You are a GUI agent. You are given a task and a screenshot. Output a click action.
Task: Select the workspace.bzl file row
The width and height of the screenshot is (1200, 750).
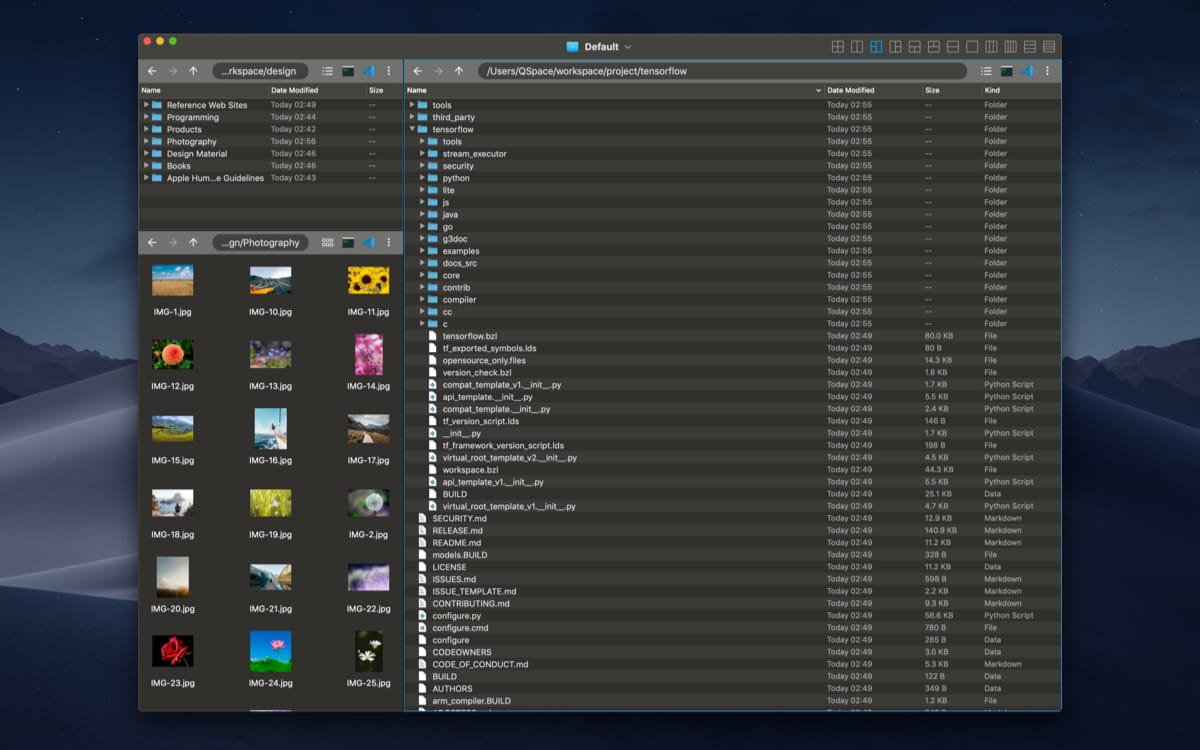pos(733,470)
